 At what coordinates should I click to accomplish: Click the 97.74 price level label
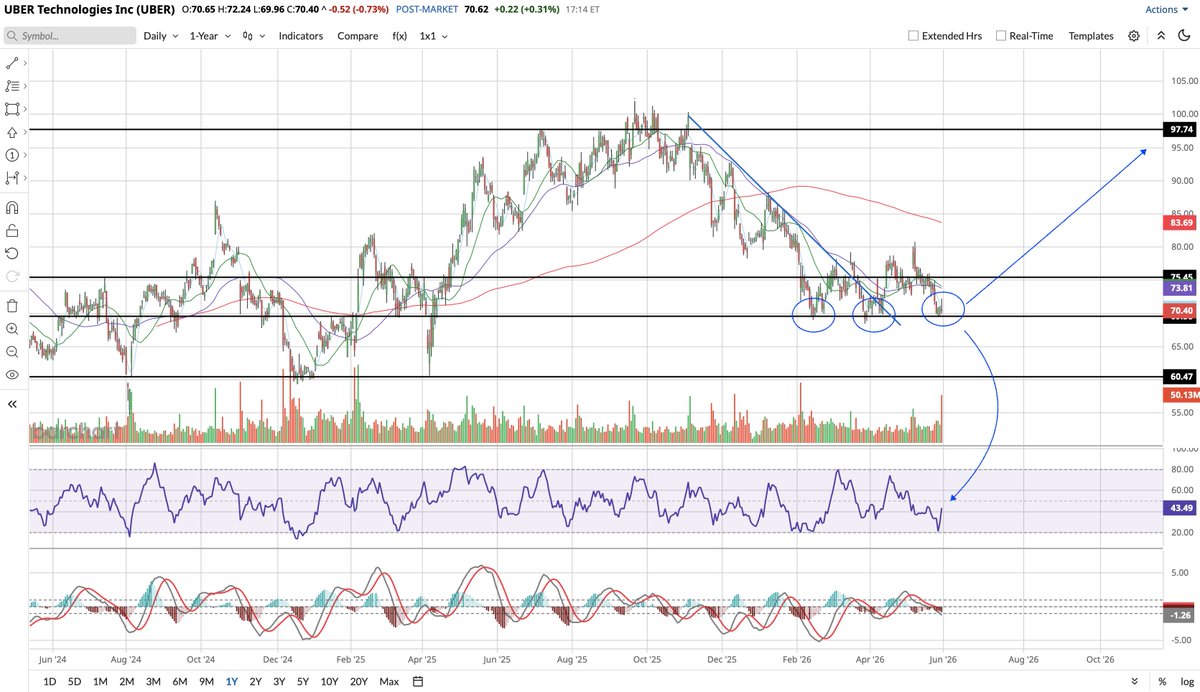[1181, 130]
